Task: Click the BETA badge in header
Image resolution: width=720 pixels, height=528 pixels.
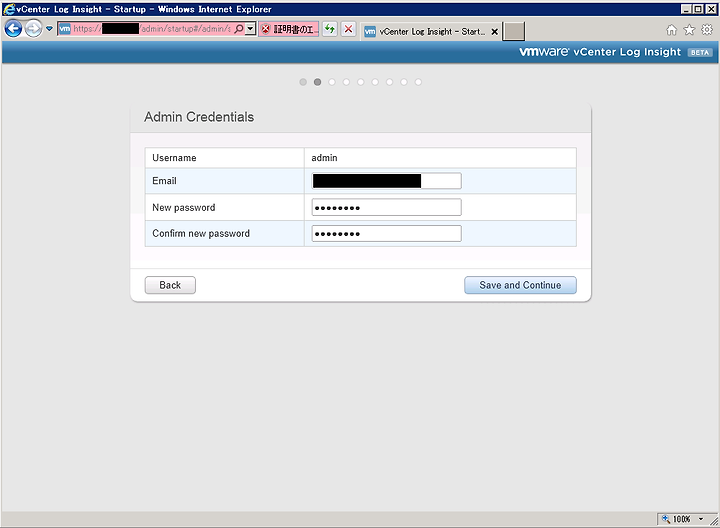Action: click(x=700, y=52)
